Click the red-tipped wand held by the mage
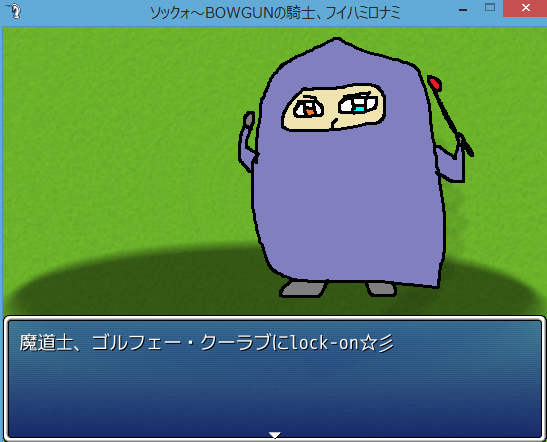Image resolution: width=547 pixels, height=442 pixels. 450,115
